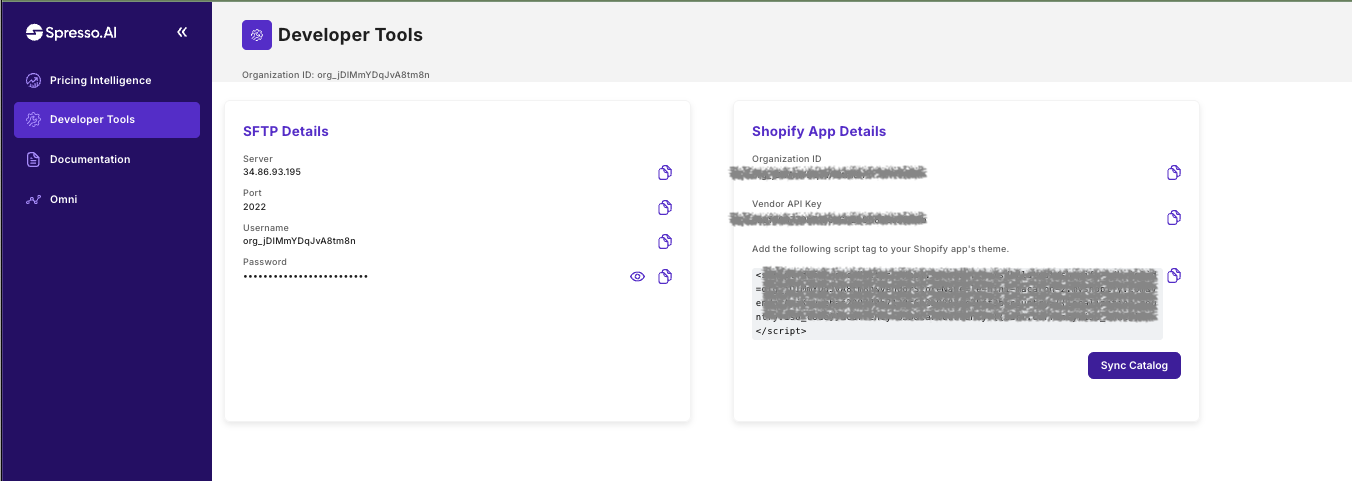This screenshot has height=481, width=1352.
Task: Click the Developer Tools header icon
Action: click(x=257, y=35)
